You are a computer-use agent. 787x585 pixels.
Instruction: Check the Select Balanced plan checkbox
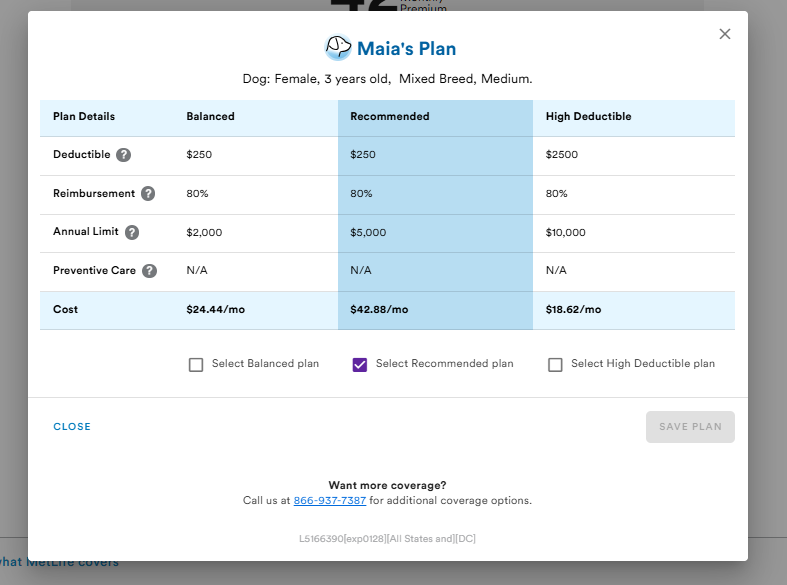point(196,365)
